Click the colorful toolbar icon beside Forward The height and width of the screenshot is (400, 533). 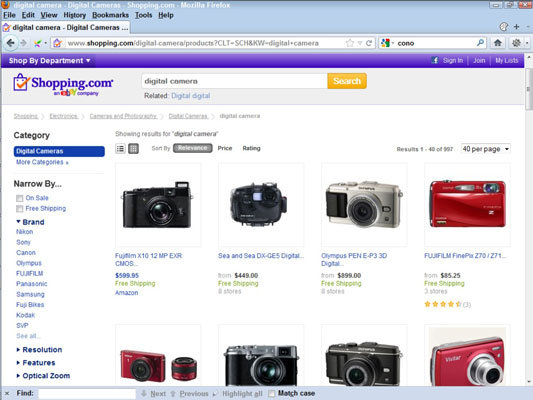click(37, 43)
